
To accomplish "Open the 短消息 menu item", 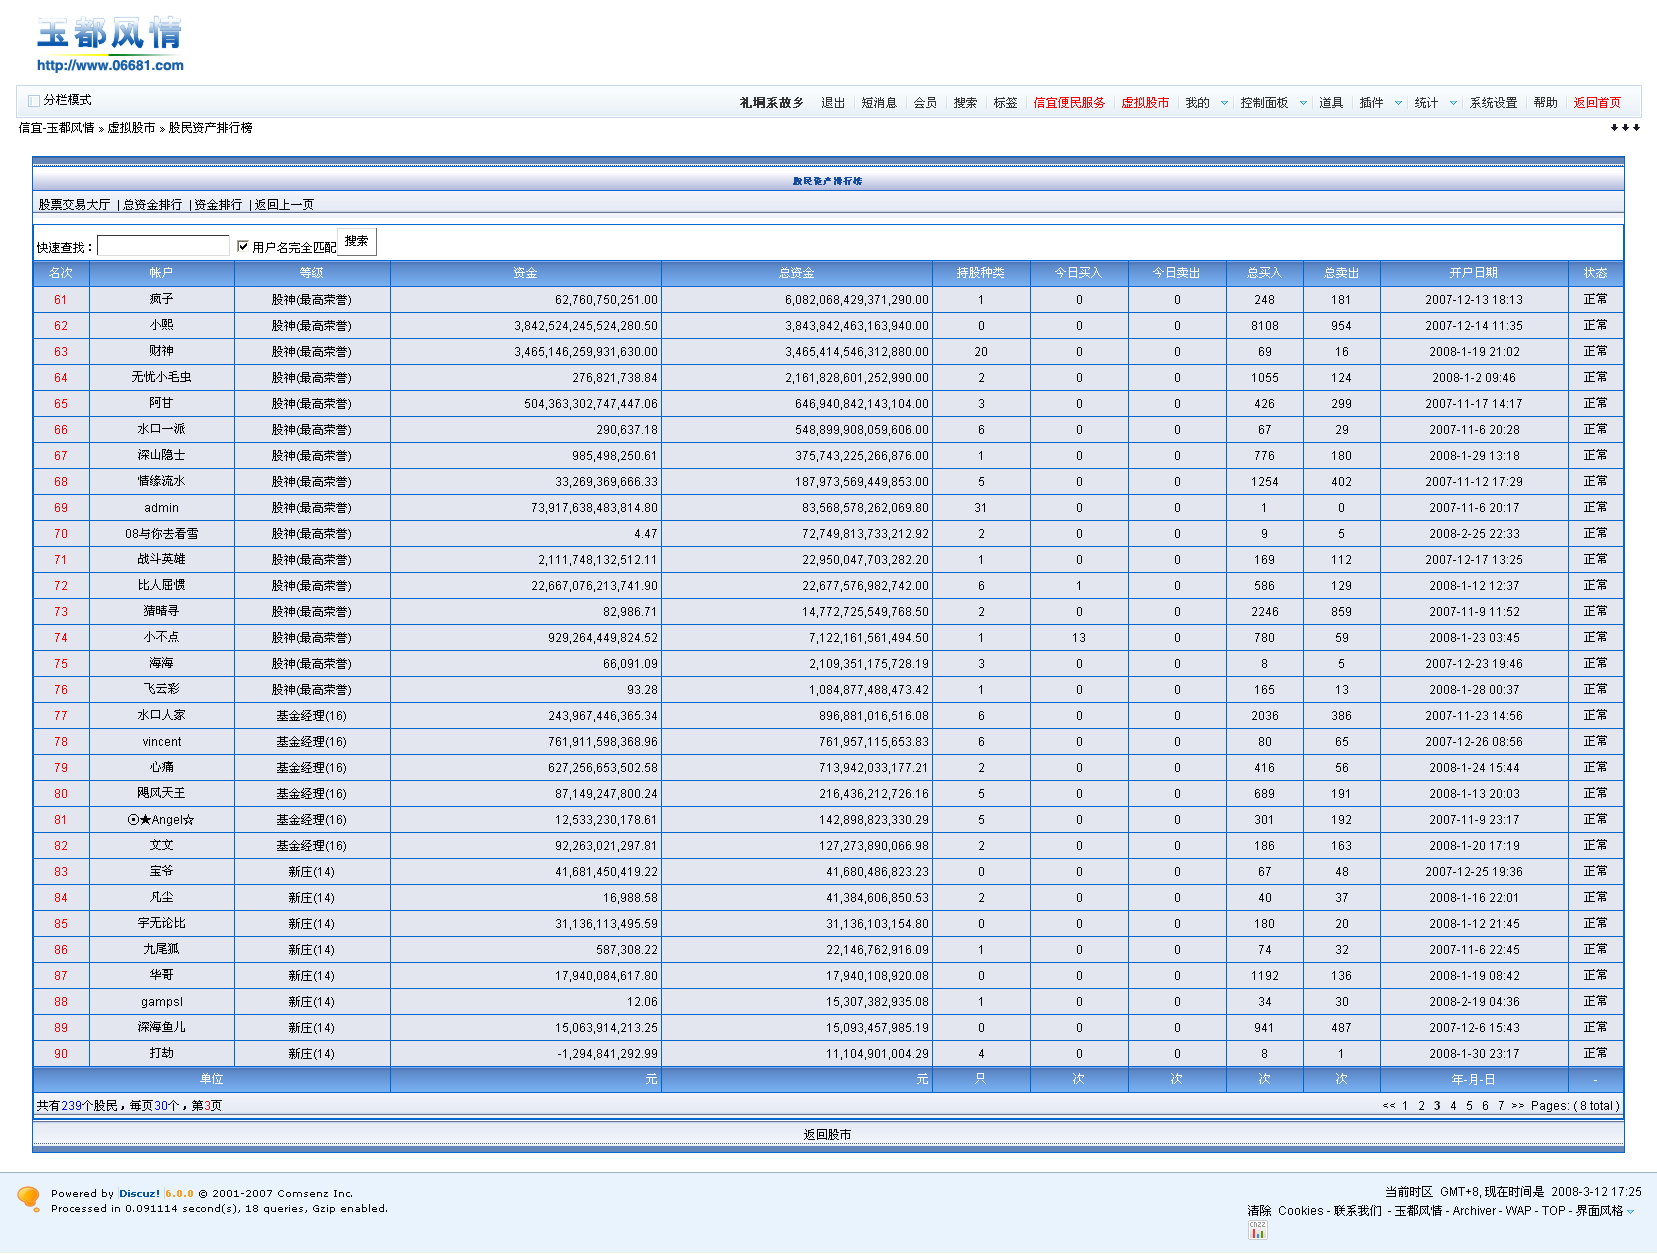I will click(x=879, y=103).
